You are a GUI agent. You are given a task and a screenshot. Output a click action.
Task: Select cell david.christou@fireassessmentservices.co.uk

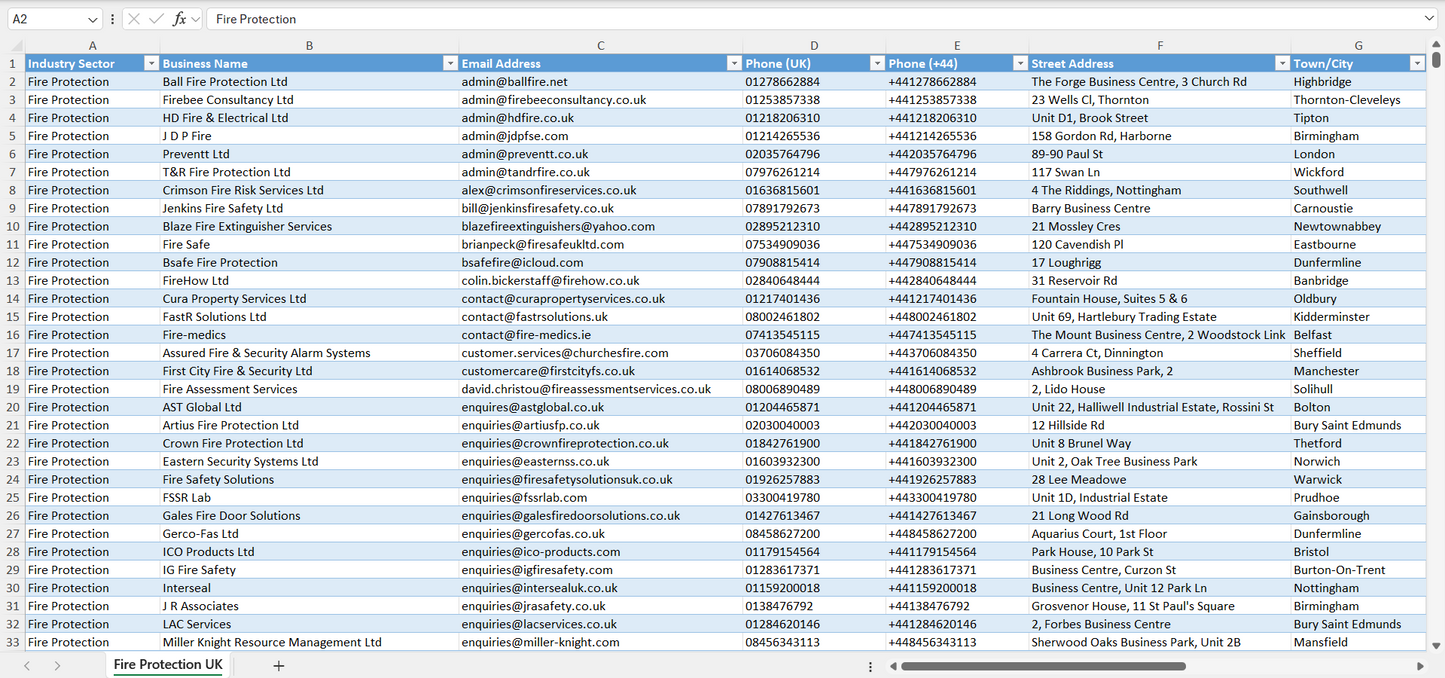pos(601,389)
